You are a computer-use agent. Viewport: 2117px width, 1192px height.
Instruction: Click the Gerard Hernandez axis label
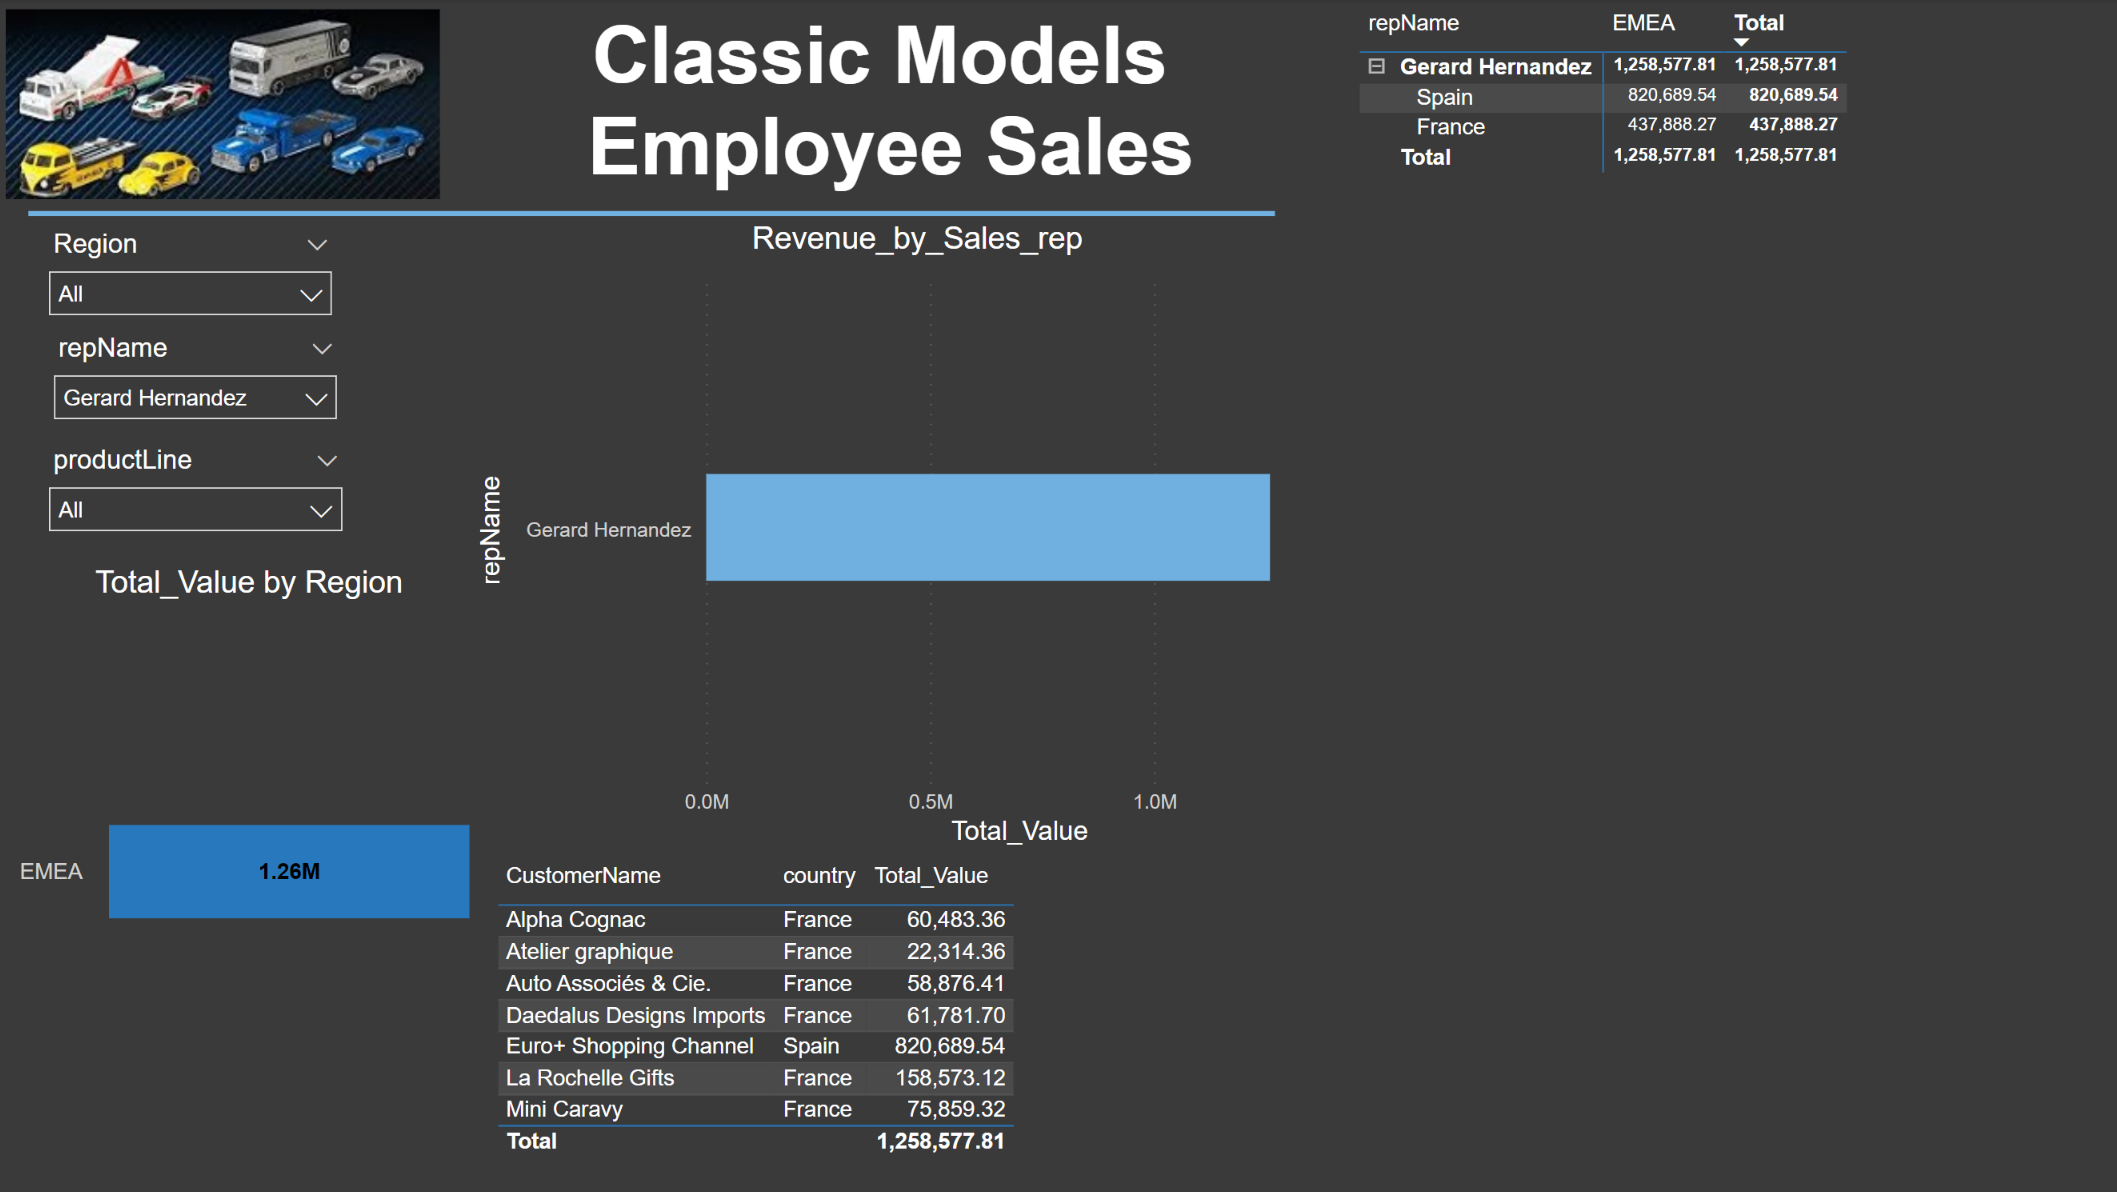(x=608, y=530)
